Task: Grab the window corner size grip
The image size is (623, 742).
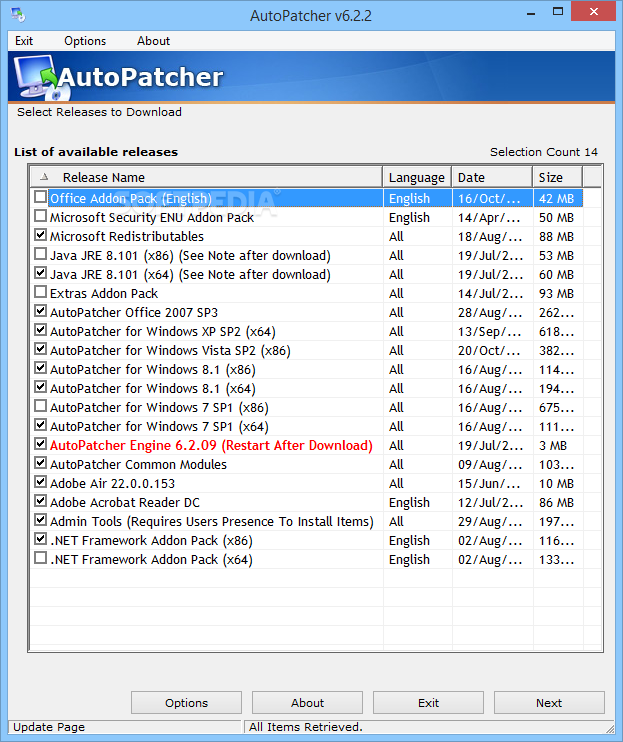Action: coord(610,729)
